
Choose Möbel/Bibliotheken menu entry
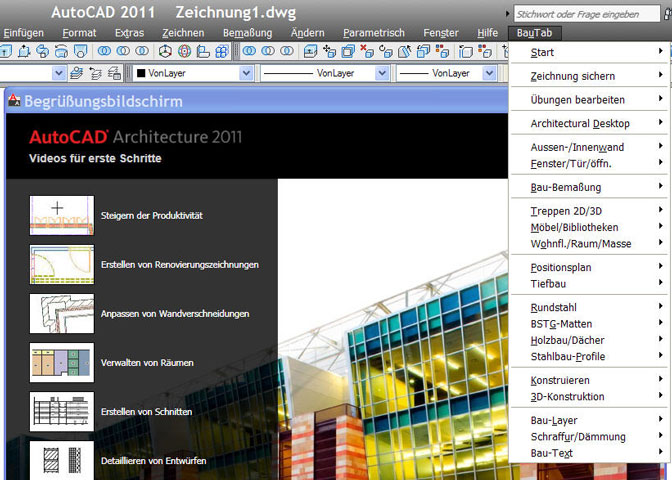[x=589, y=227]
